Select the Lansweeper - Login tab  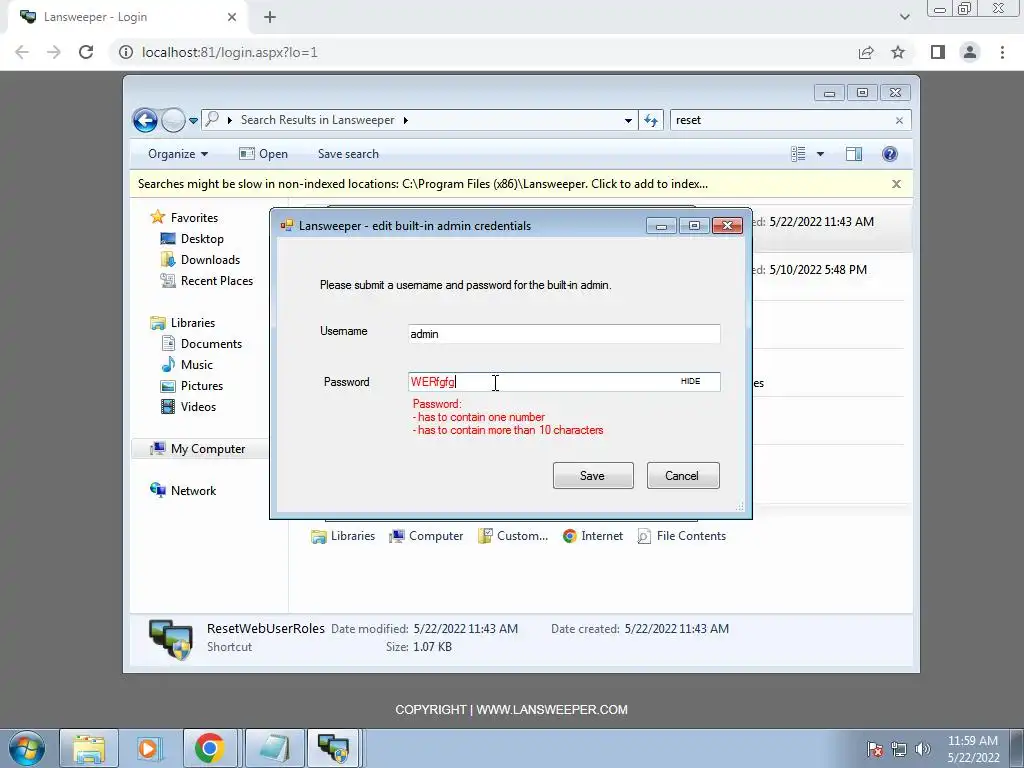coord(127,17)
